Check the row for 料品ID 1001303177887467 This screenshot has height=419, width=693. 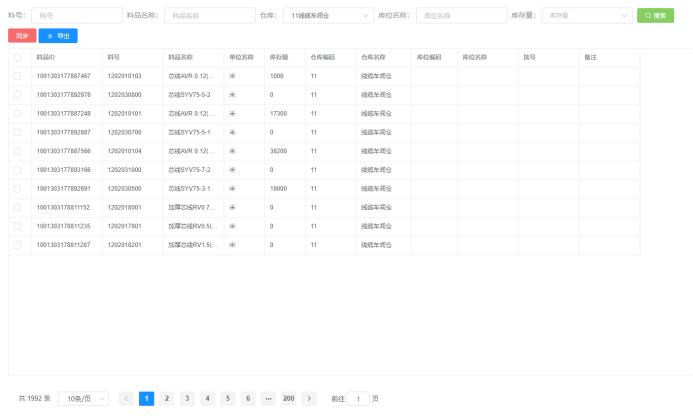tap(17, 76)
